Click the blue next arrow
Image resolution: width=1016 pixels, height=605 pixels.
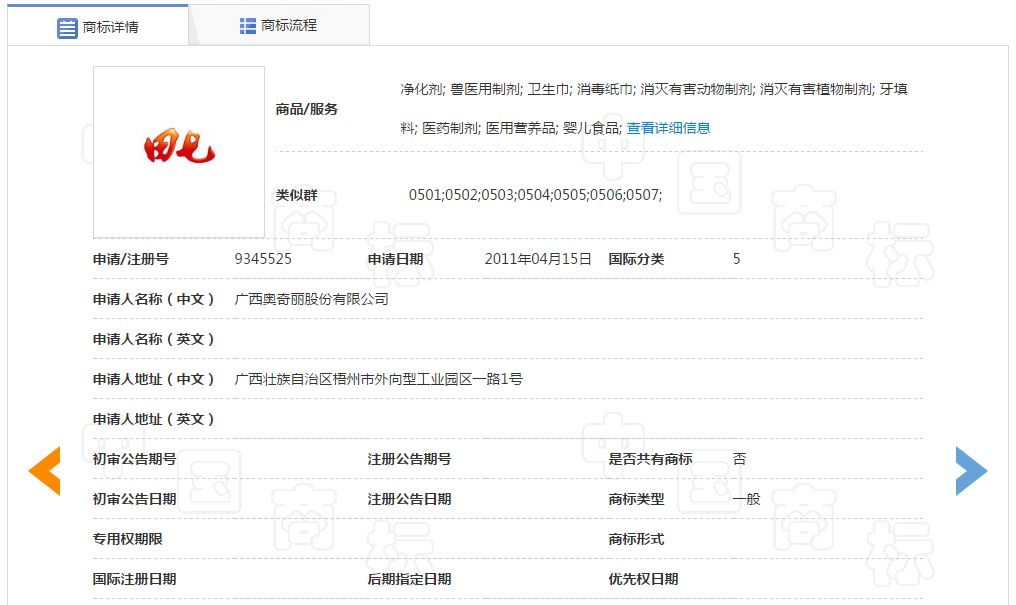(970, 471)
